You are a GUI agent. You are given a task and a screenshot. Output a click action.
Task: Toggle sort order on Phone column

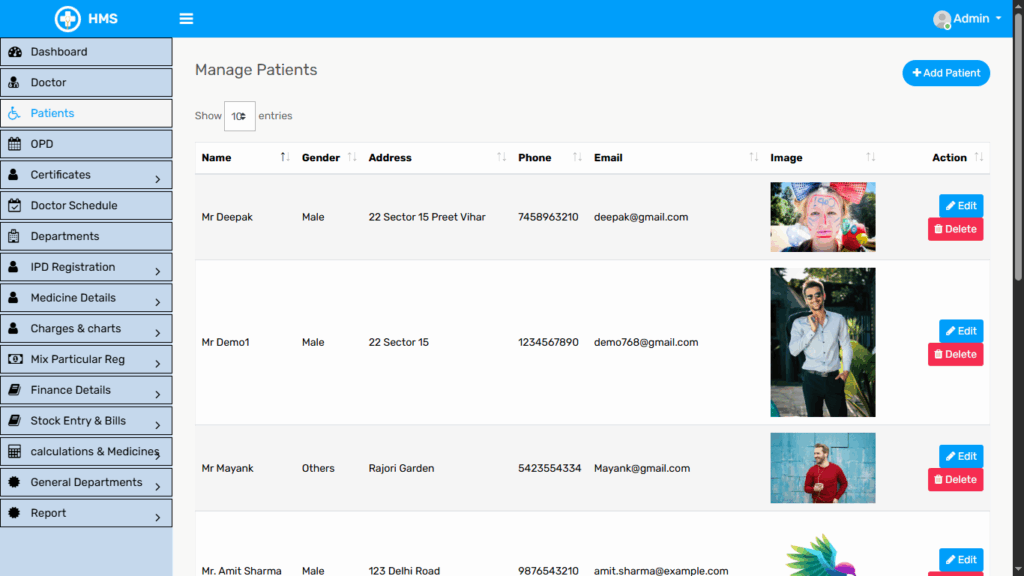[x=577, y=158]
